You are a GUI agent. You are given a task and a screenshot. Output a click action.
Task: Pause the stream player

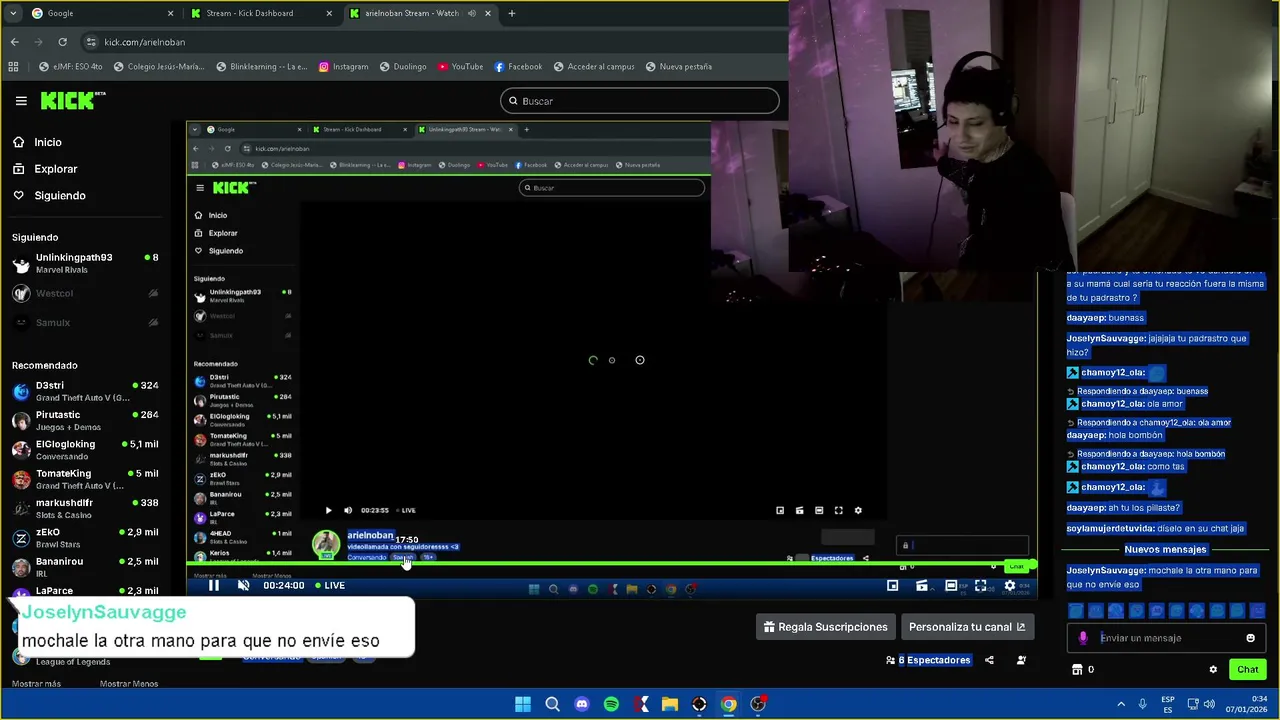pos(214,586)
